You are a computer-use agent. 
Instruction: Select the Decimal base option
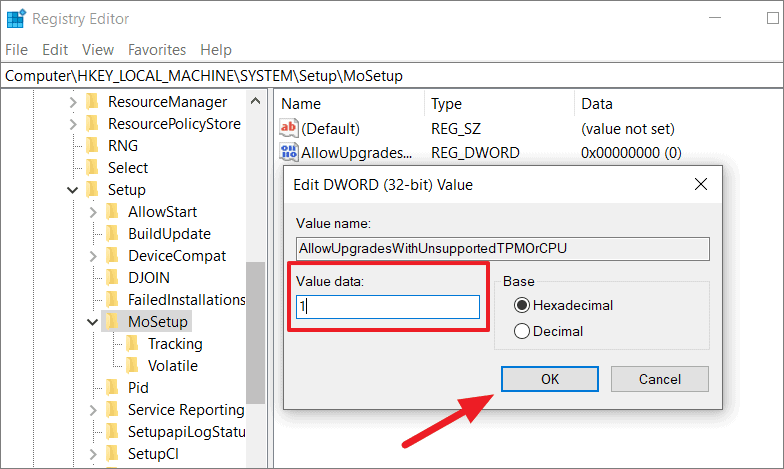522,331
